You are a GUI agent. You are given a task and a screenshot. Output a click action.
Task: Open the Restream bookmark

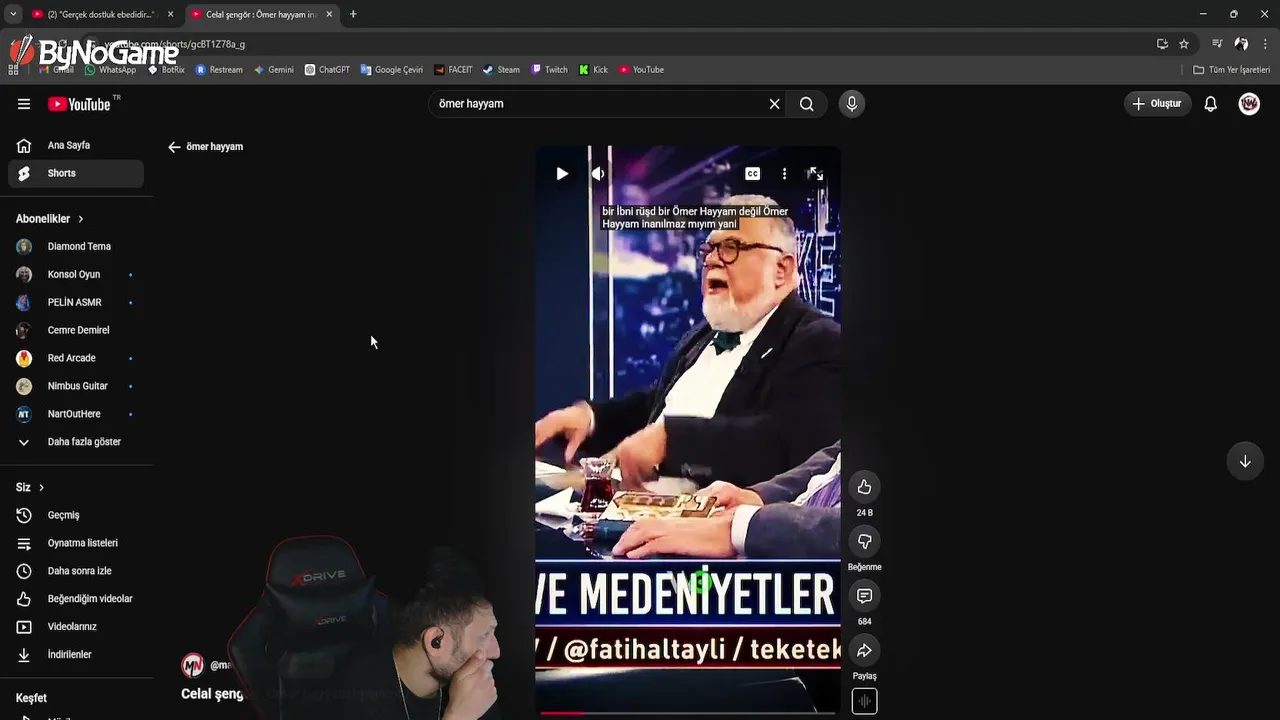(x=219, y=70)
